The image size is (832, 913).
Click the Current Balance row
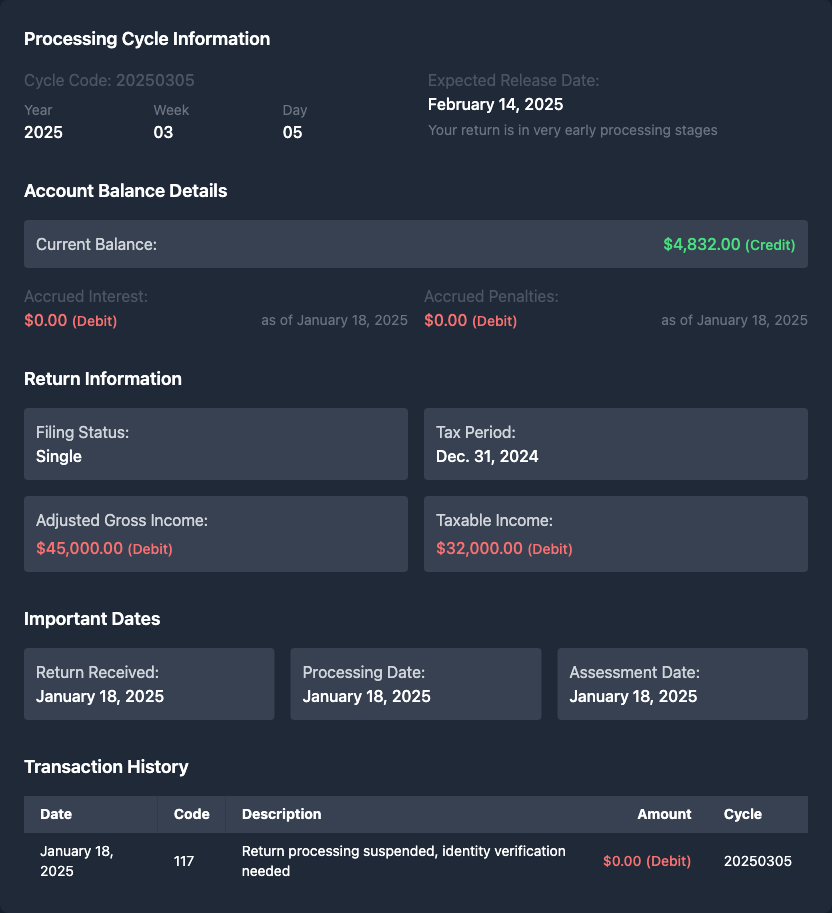(415, 244)
